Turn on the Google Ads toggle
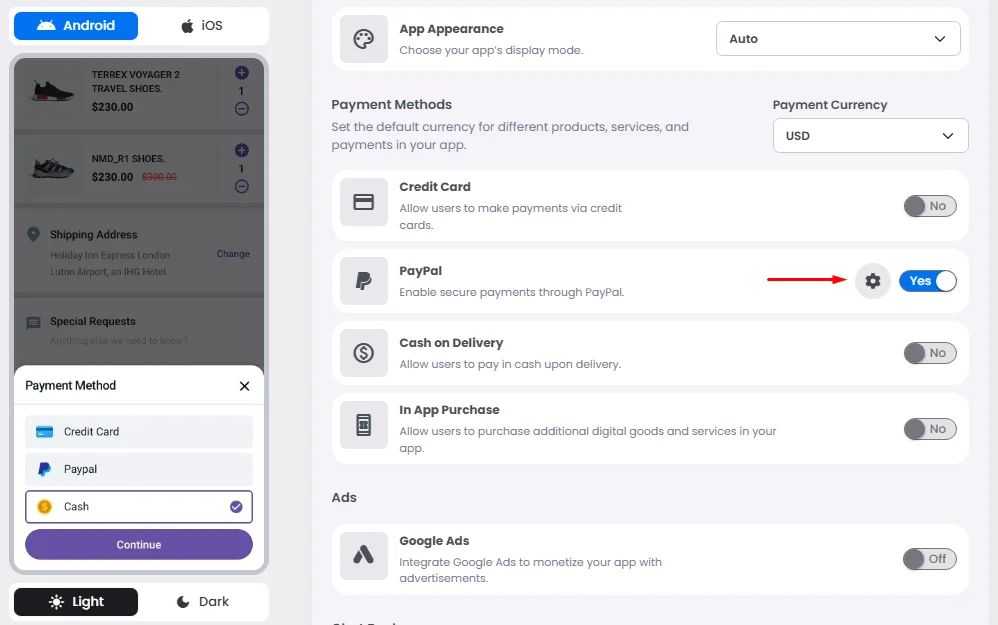This screenshot has width=998, height=625. pyautogui.click(x=929, y=559)
